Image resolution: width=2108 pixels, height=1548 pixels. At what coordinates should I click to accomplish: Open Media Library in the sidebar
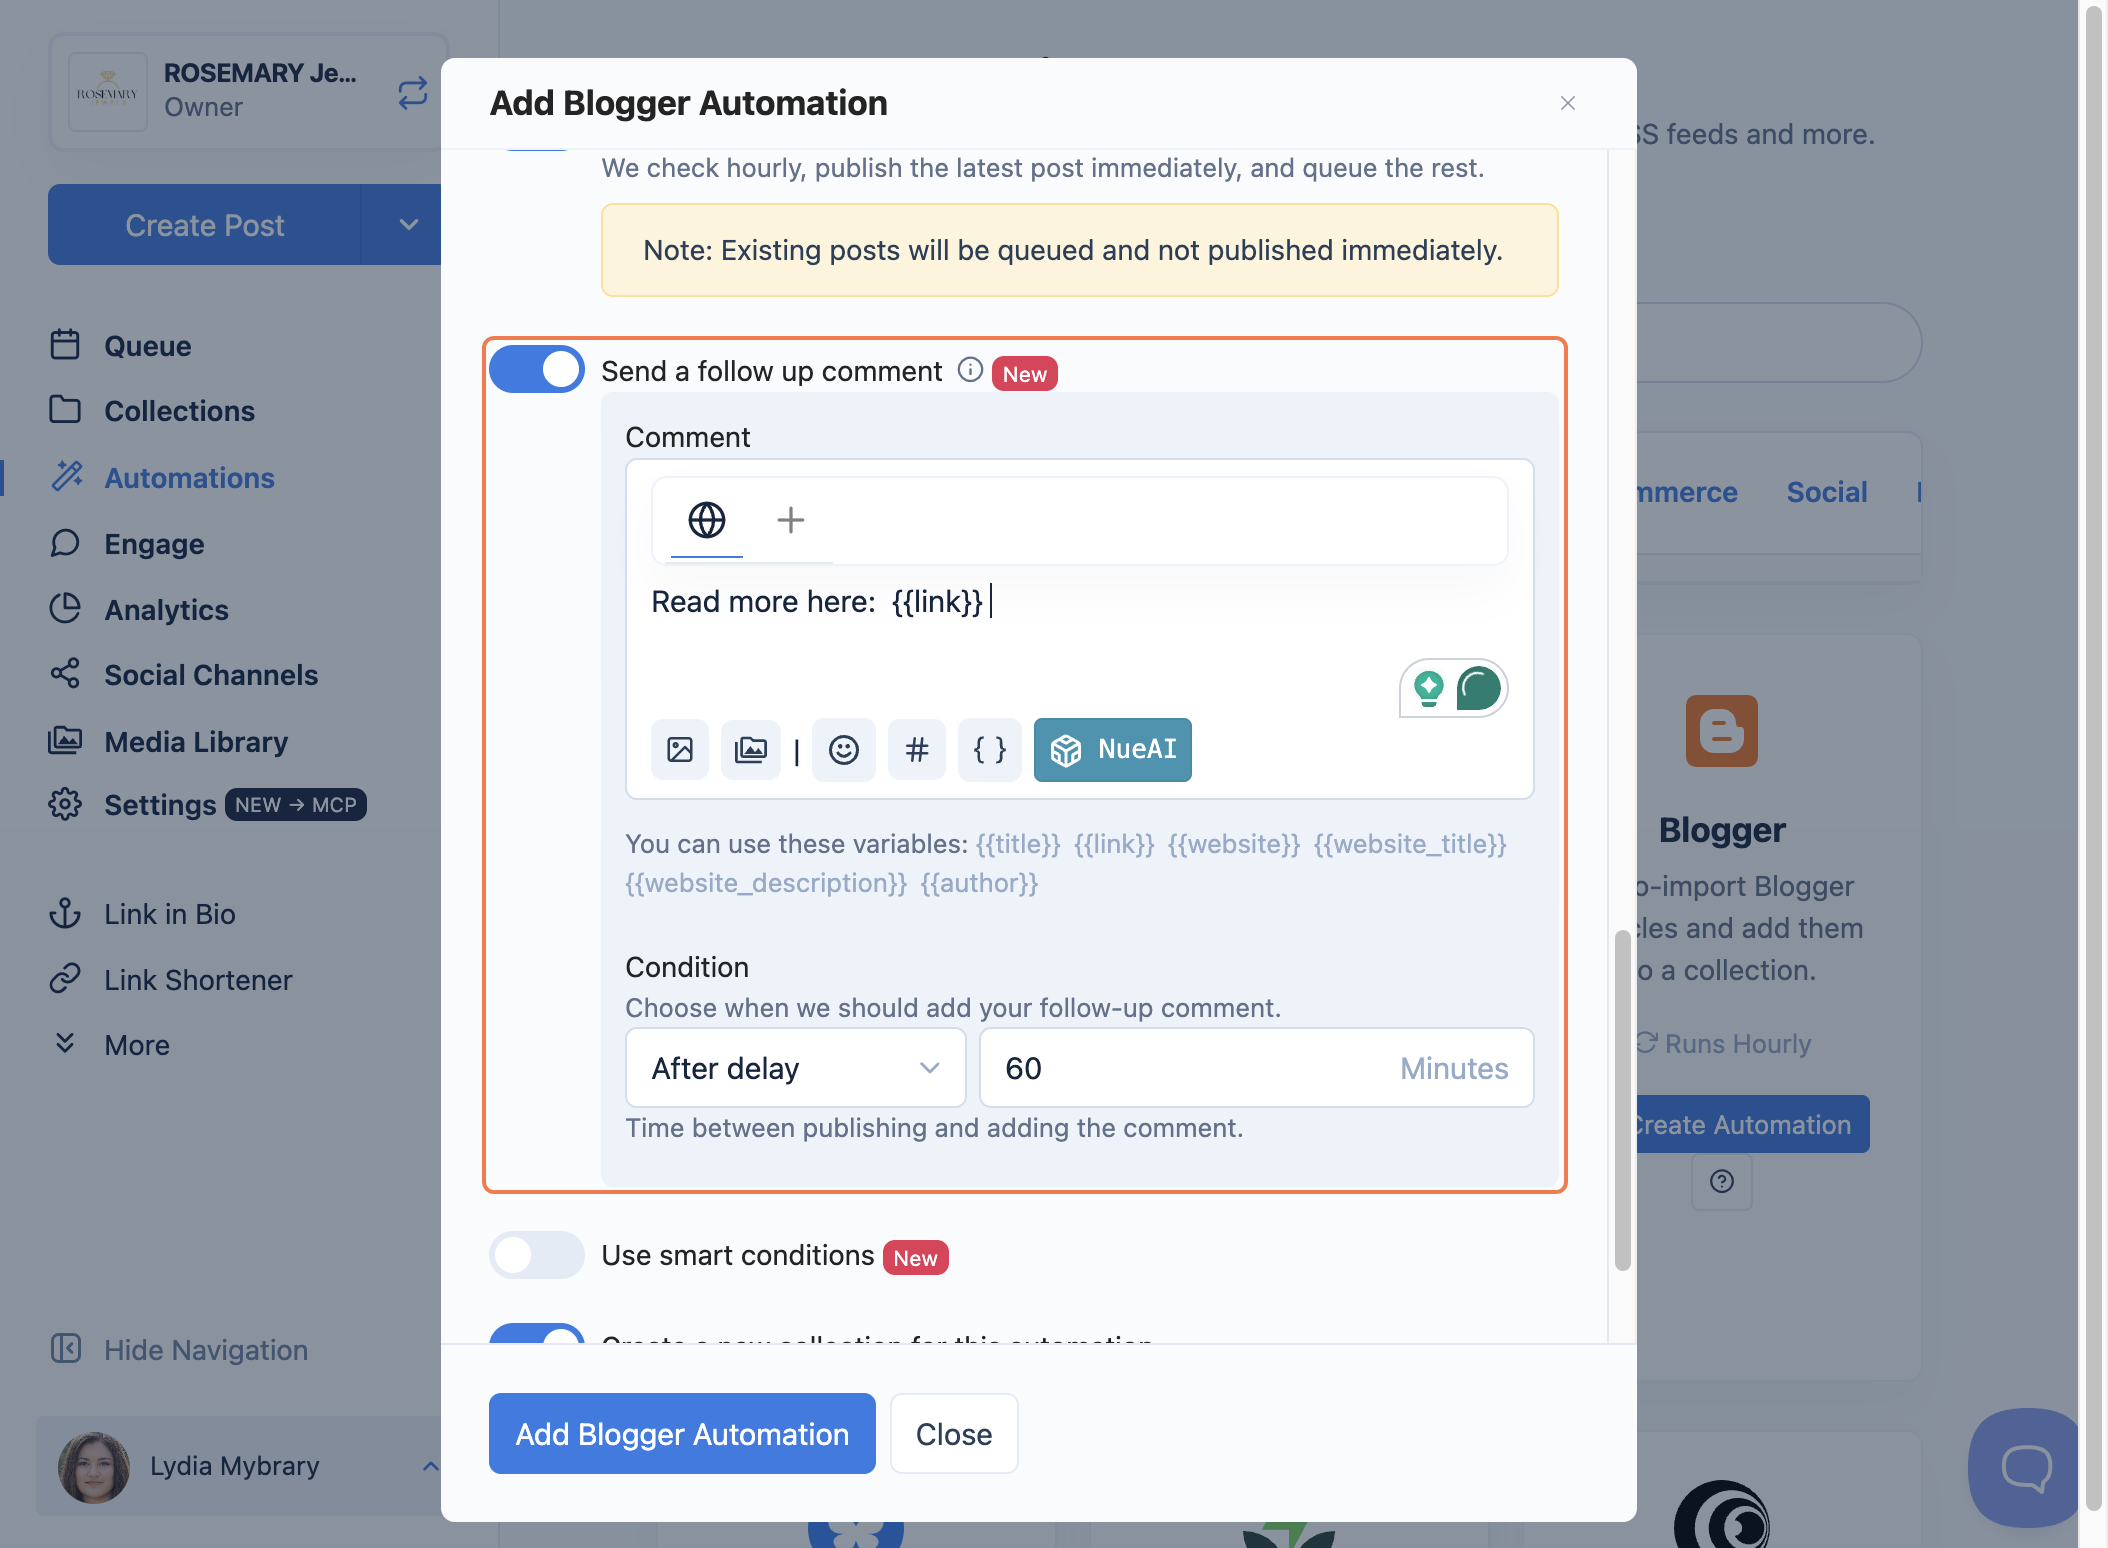[x=197, y=741]
